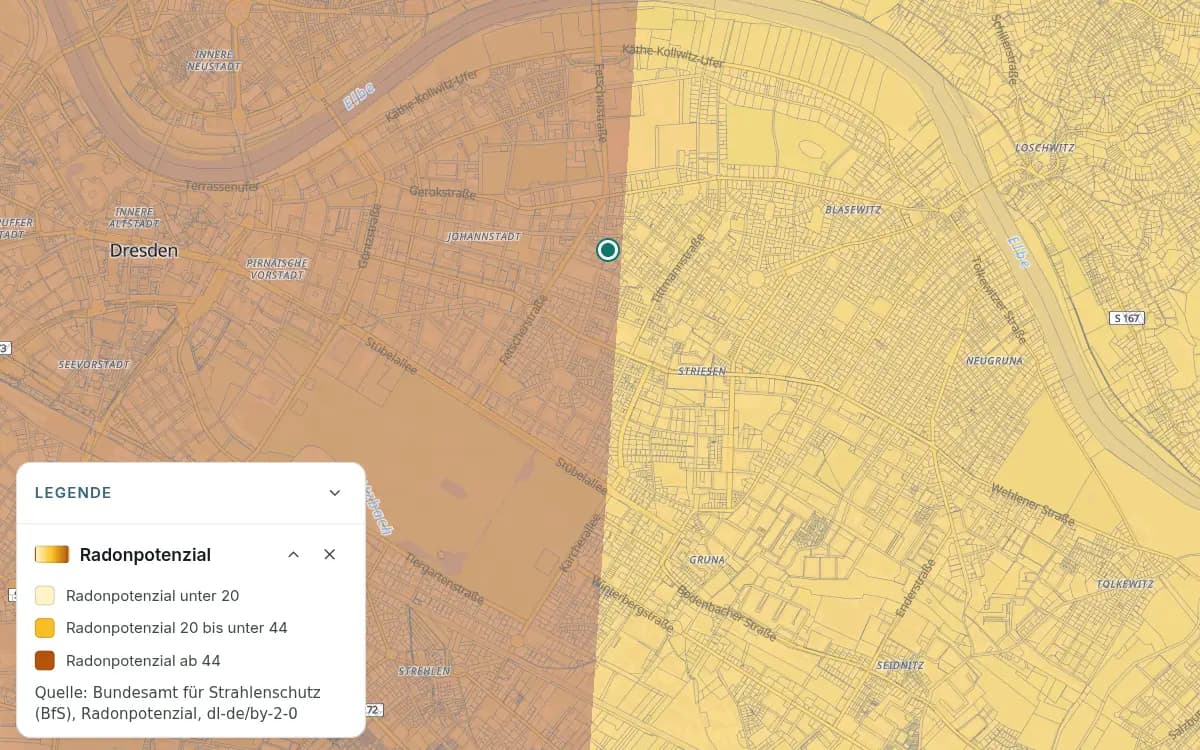Click the NEUGRUNA district label
The image size is (1200, 750).
(x=994, y=360)
